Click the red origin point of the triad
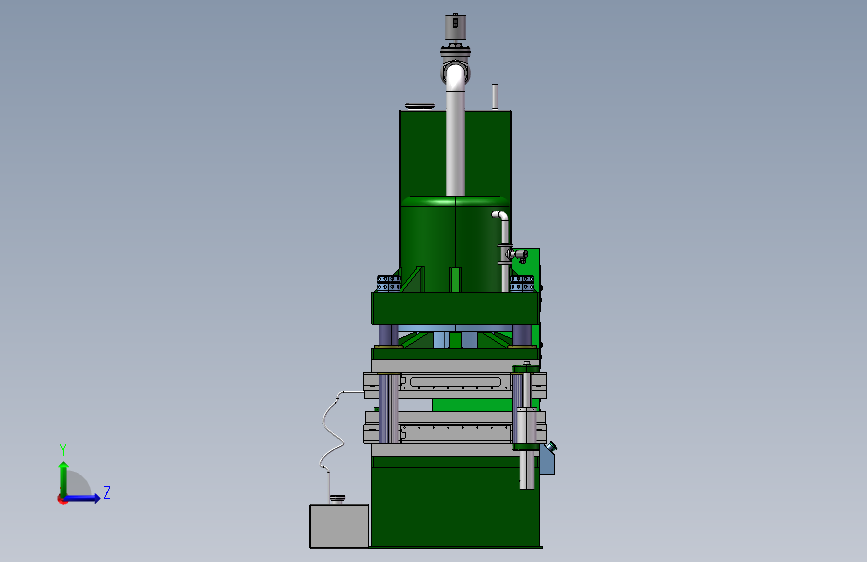The width and height of the screenshot is (867, 562). (62, 499)
